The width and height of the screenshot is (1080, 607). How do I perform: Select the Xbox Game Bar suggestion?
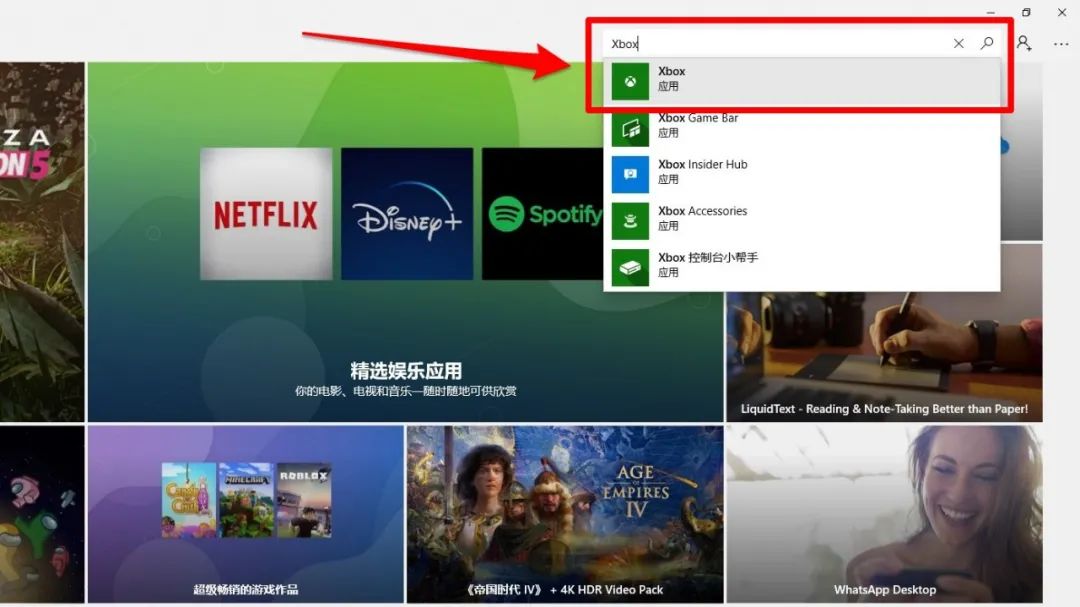800,126
